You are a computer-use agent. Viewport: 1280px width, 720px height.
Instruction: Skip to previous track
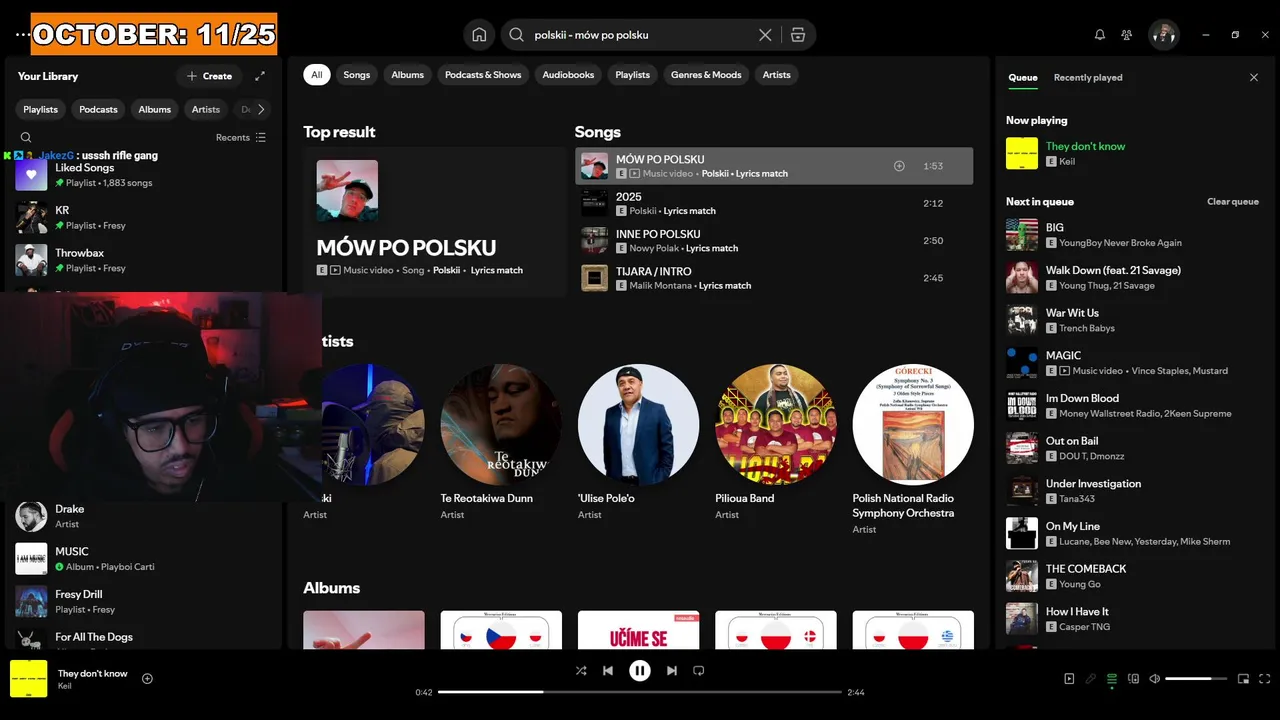coord(608,671)
